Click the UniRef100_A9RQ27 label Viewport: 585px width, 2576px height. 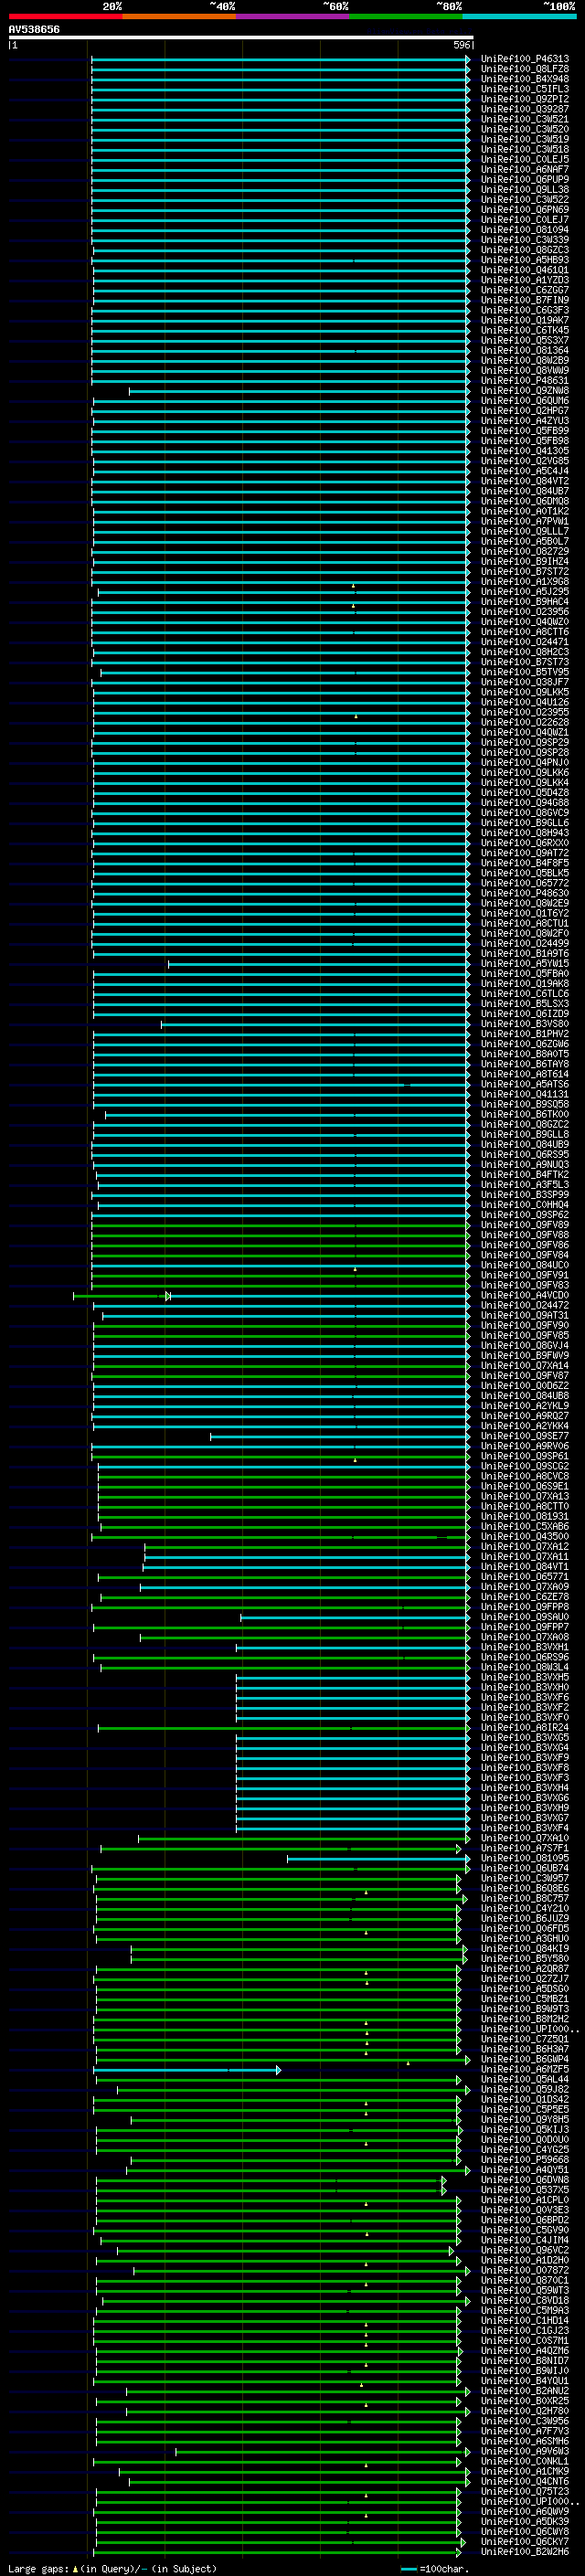coord(525,1416)
